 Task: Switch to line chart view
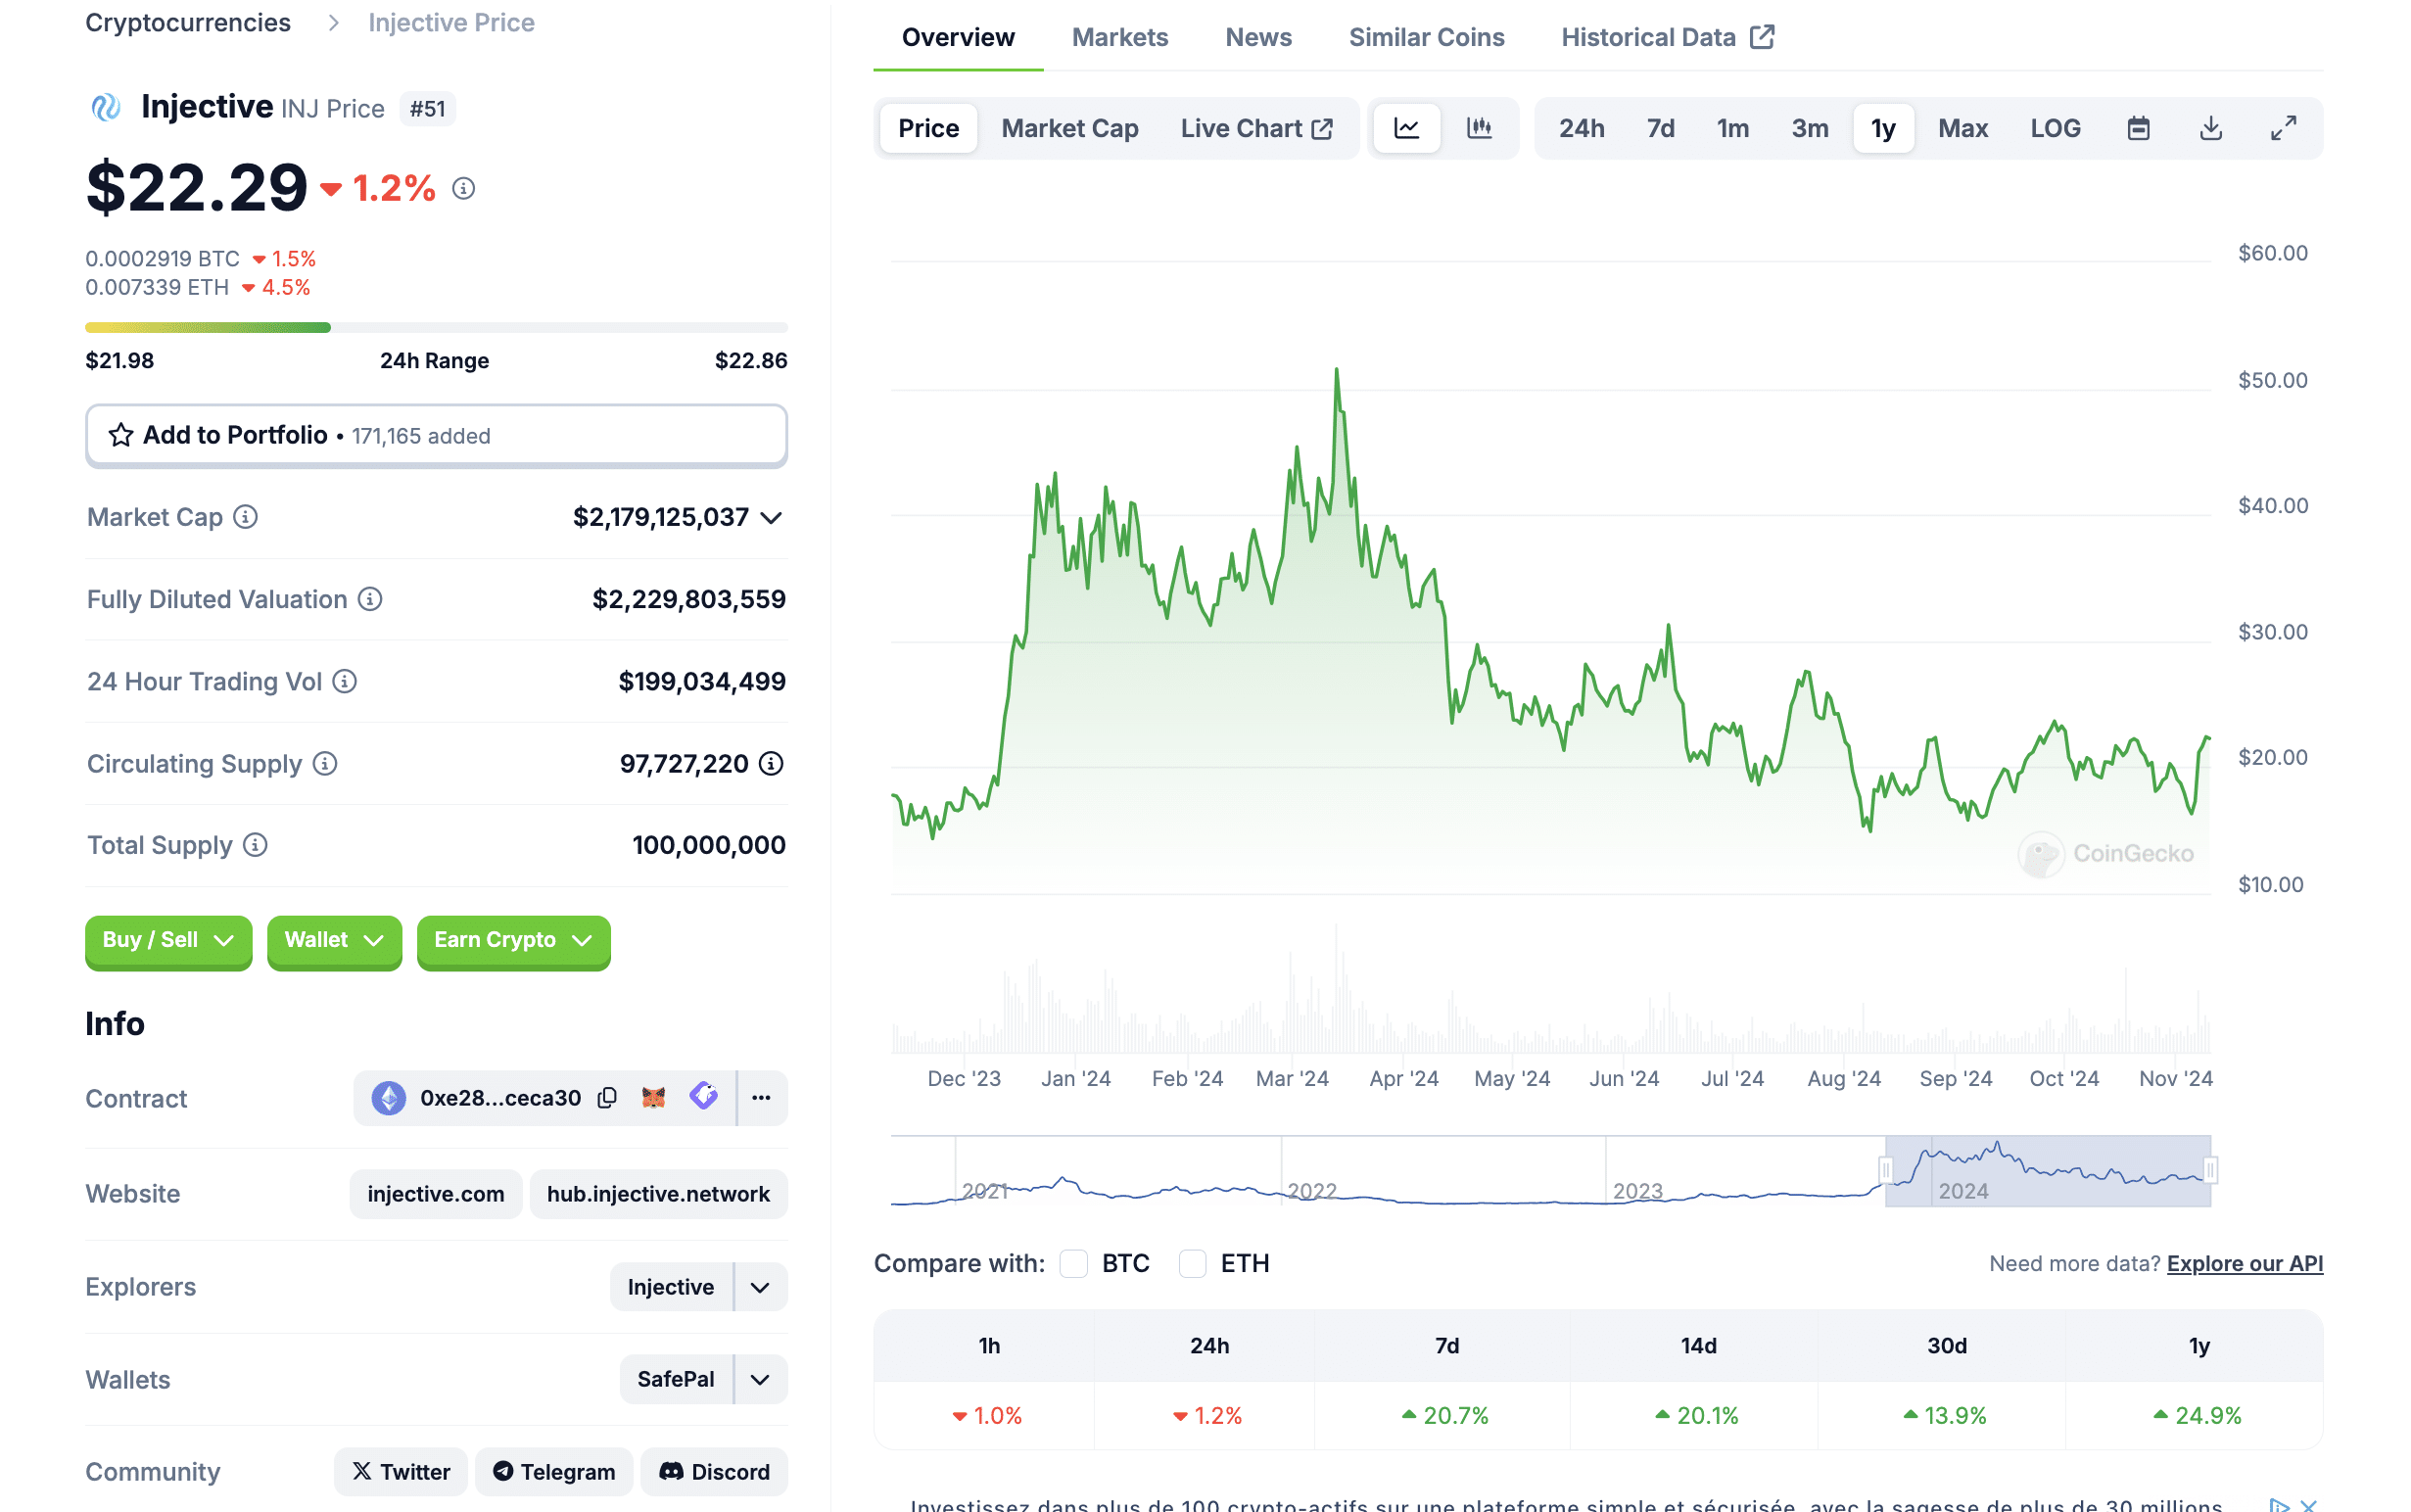(1407, 128)
